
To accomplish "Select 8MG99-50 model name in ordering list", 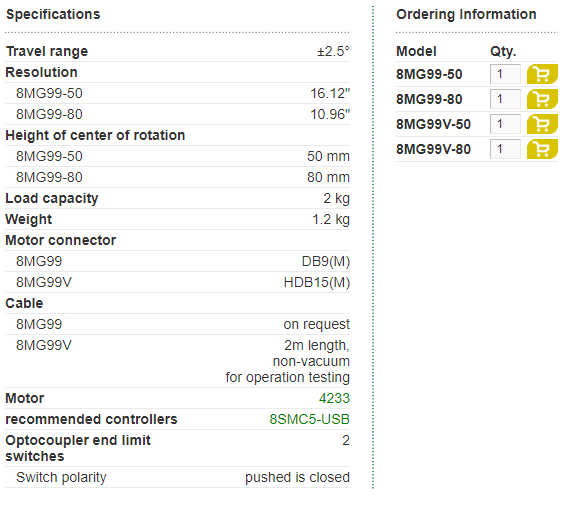I will (x=429, y=74).
